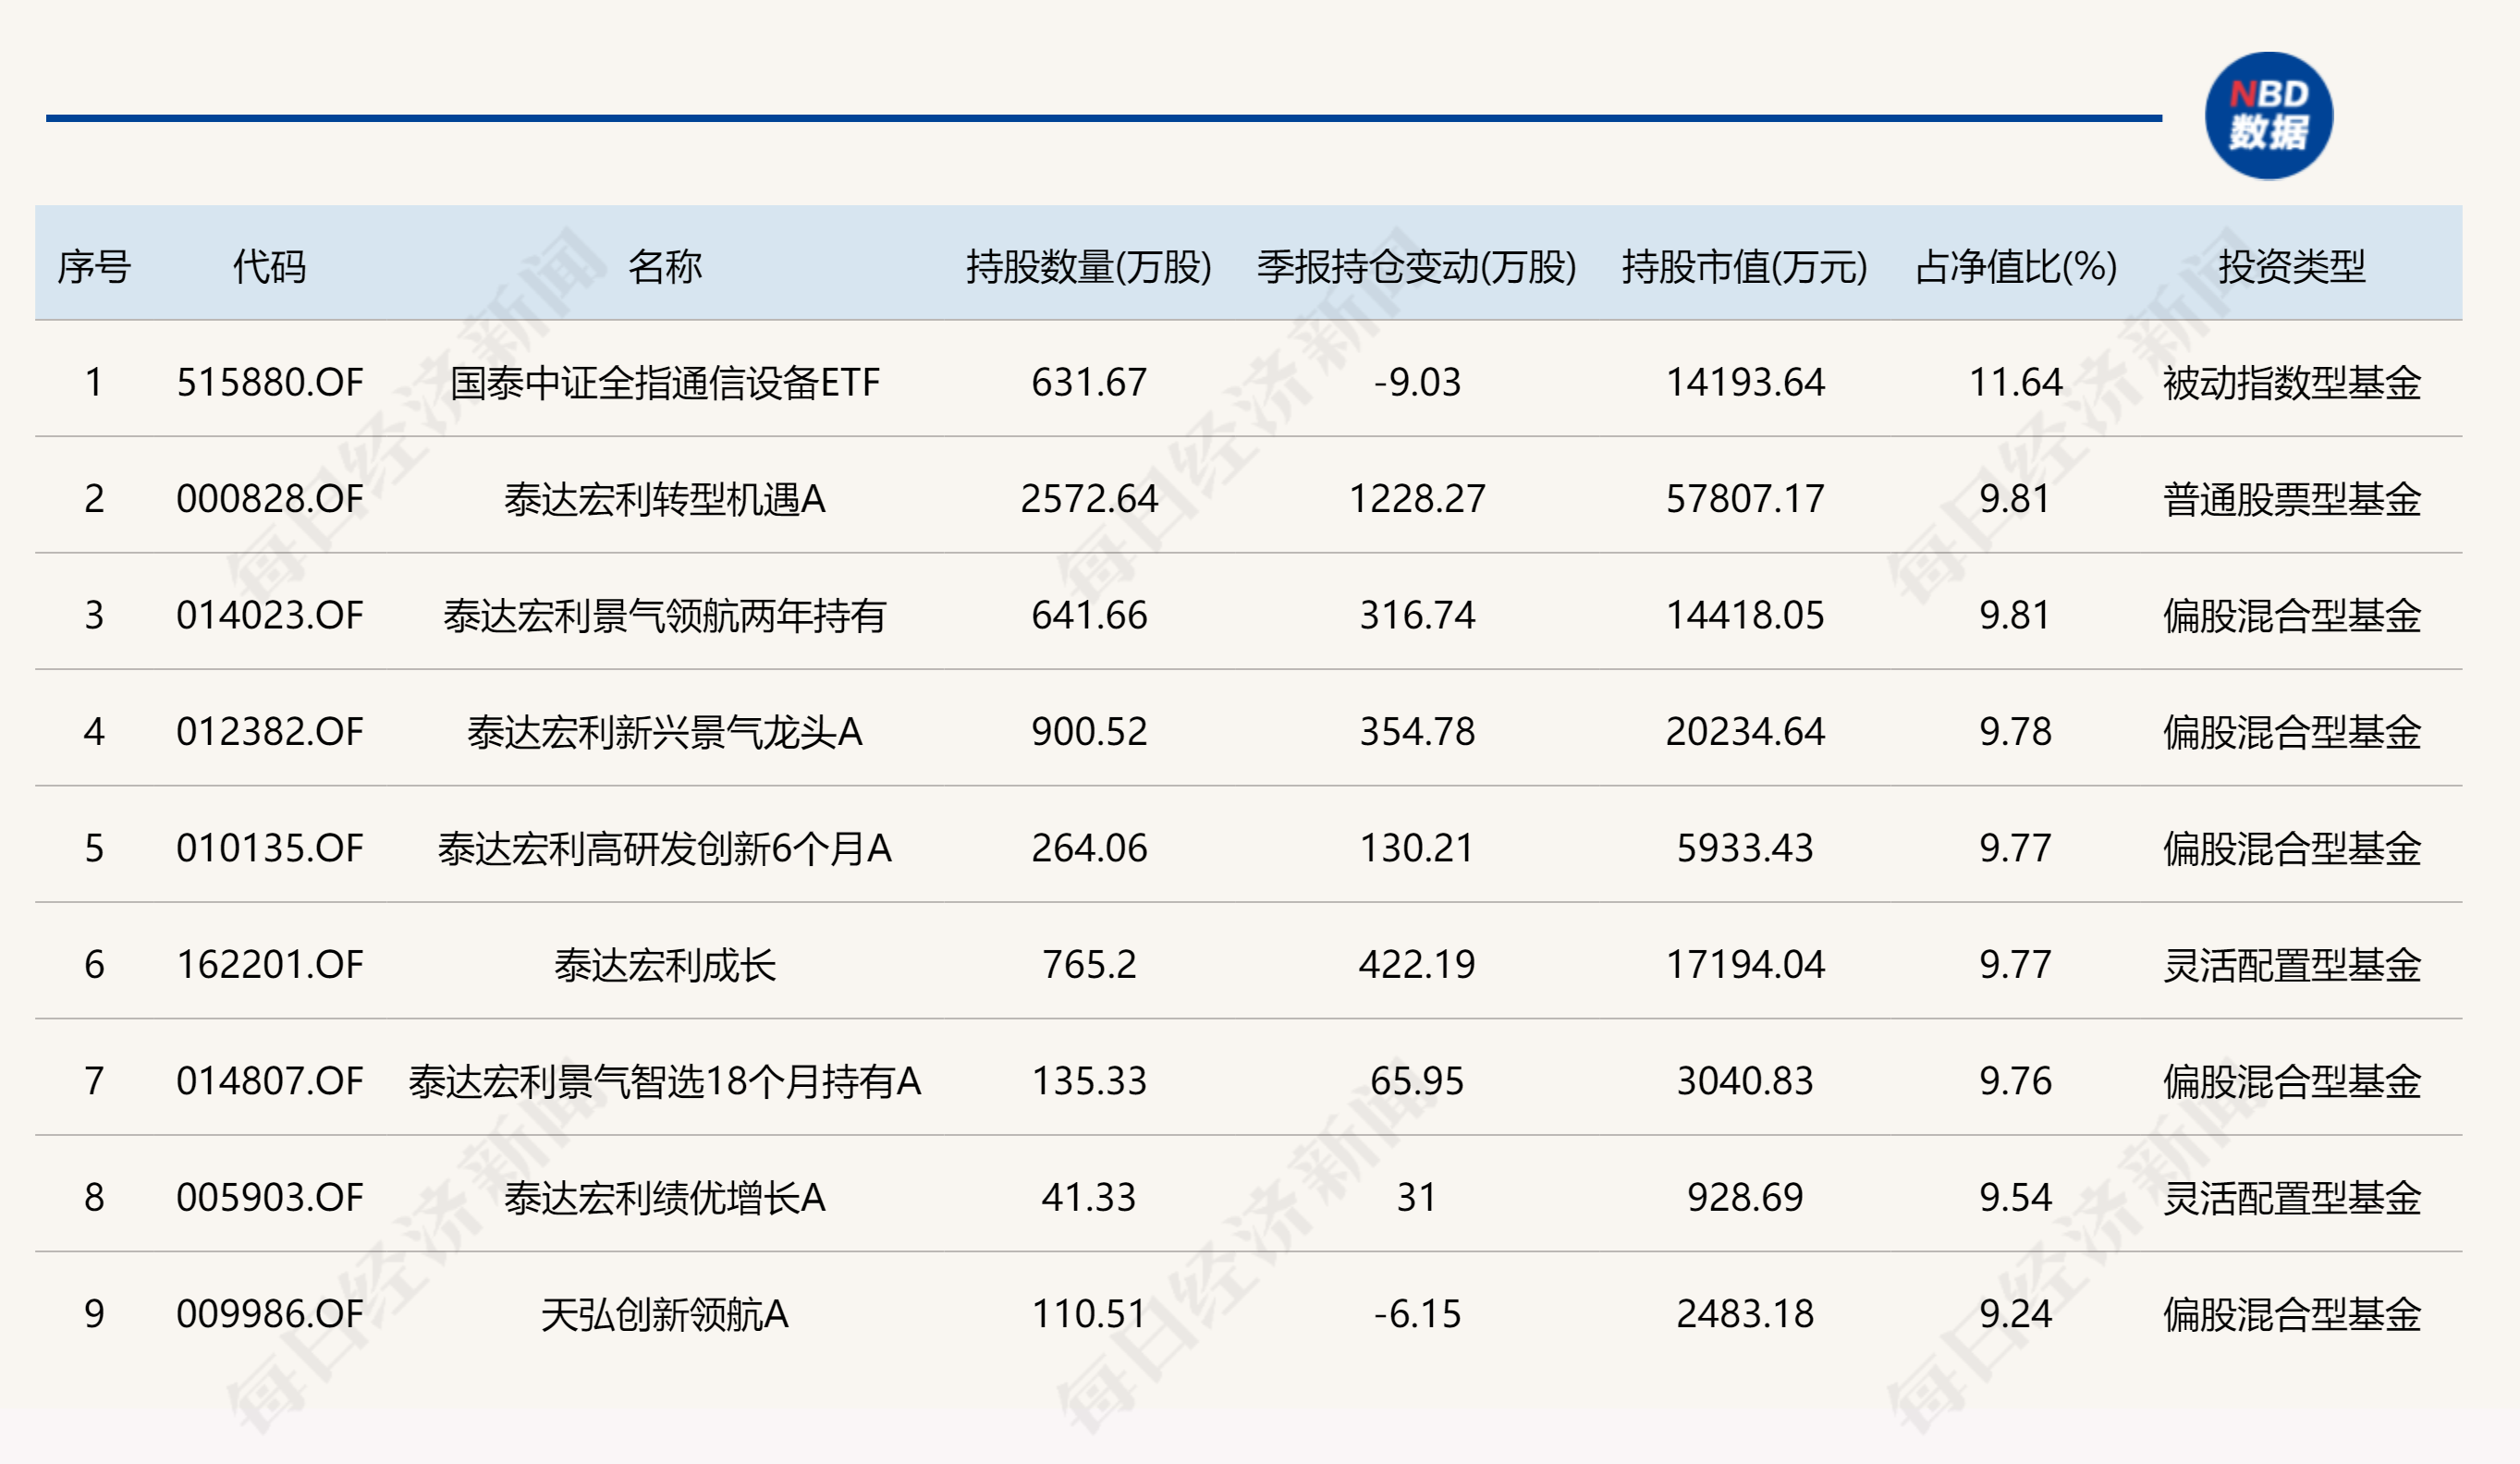This screenshot has width=2520, height=1464.
Task: Click fund type 被动指数型基金
Action: pyautogui.click(x=2292, y=383)
